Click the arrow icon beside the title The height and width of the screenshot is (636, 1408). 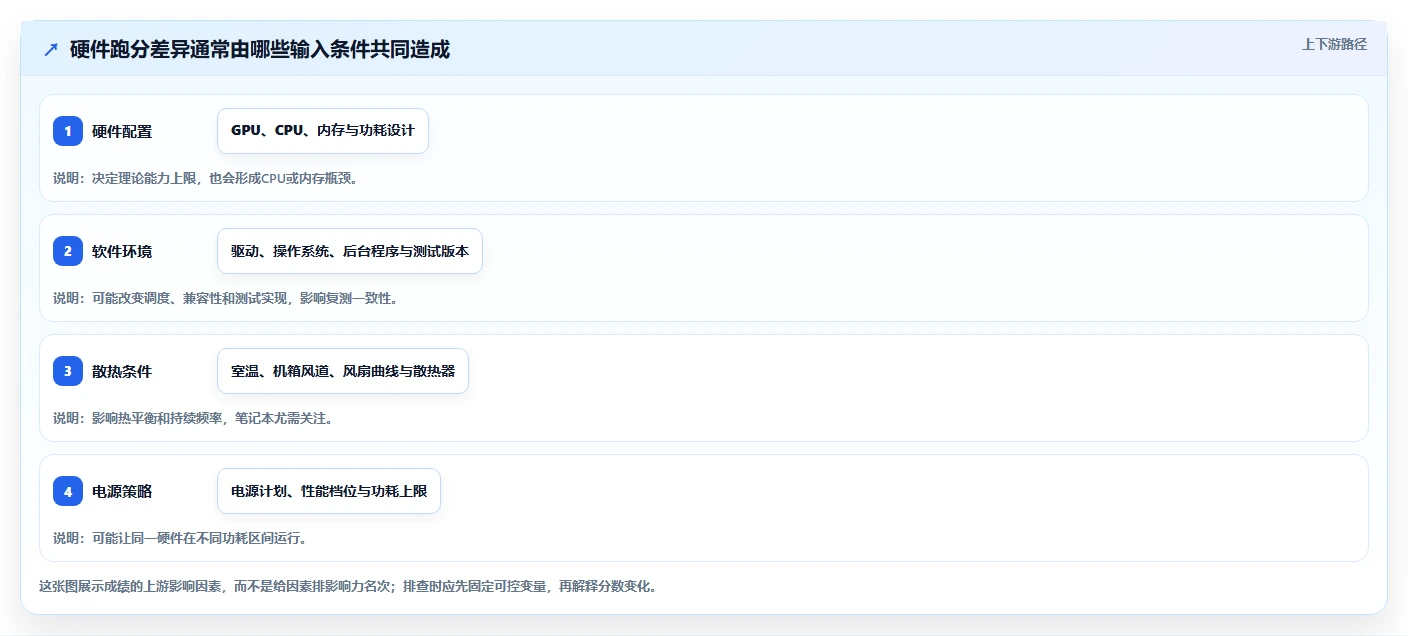point(51,49)
